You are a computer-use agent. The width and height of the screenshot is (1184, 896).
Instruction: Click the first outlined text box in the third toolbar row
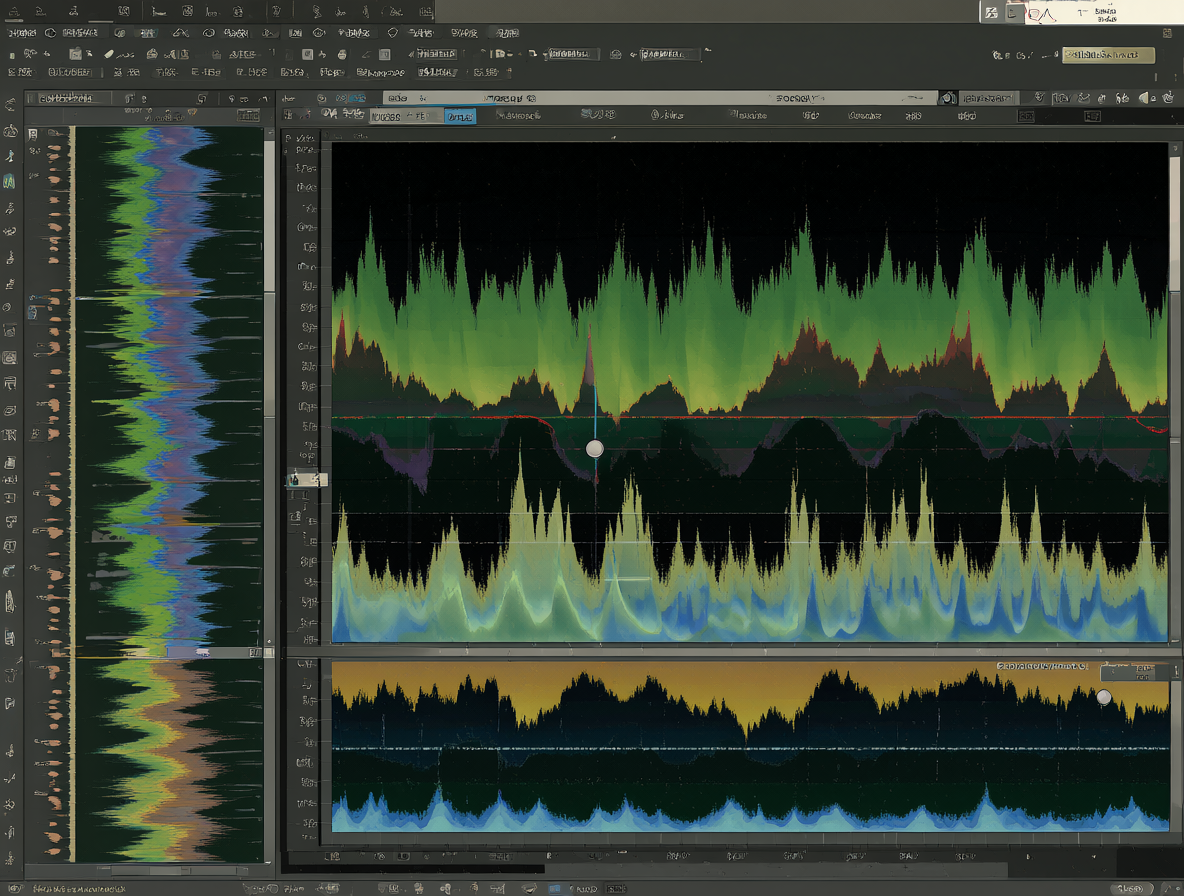tap(436, 54)
